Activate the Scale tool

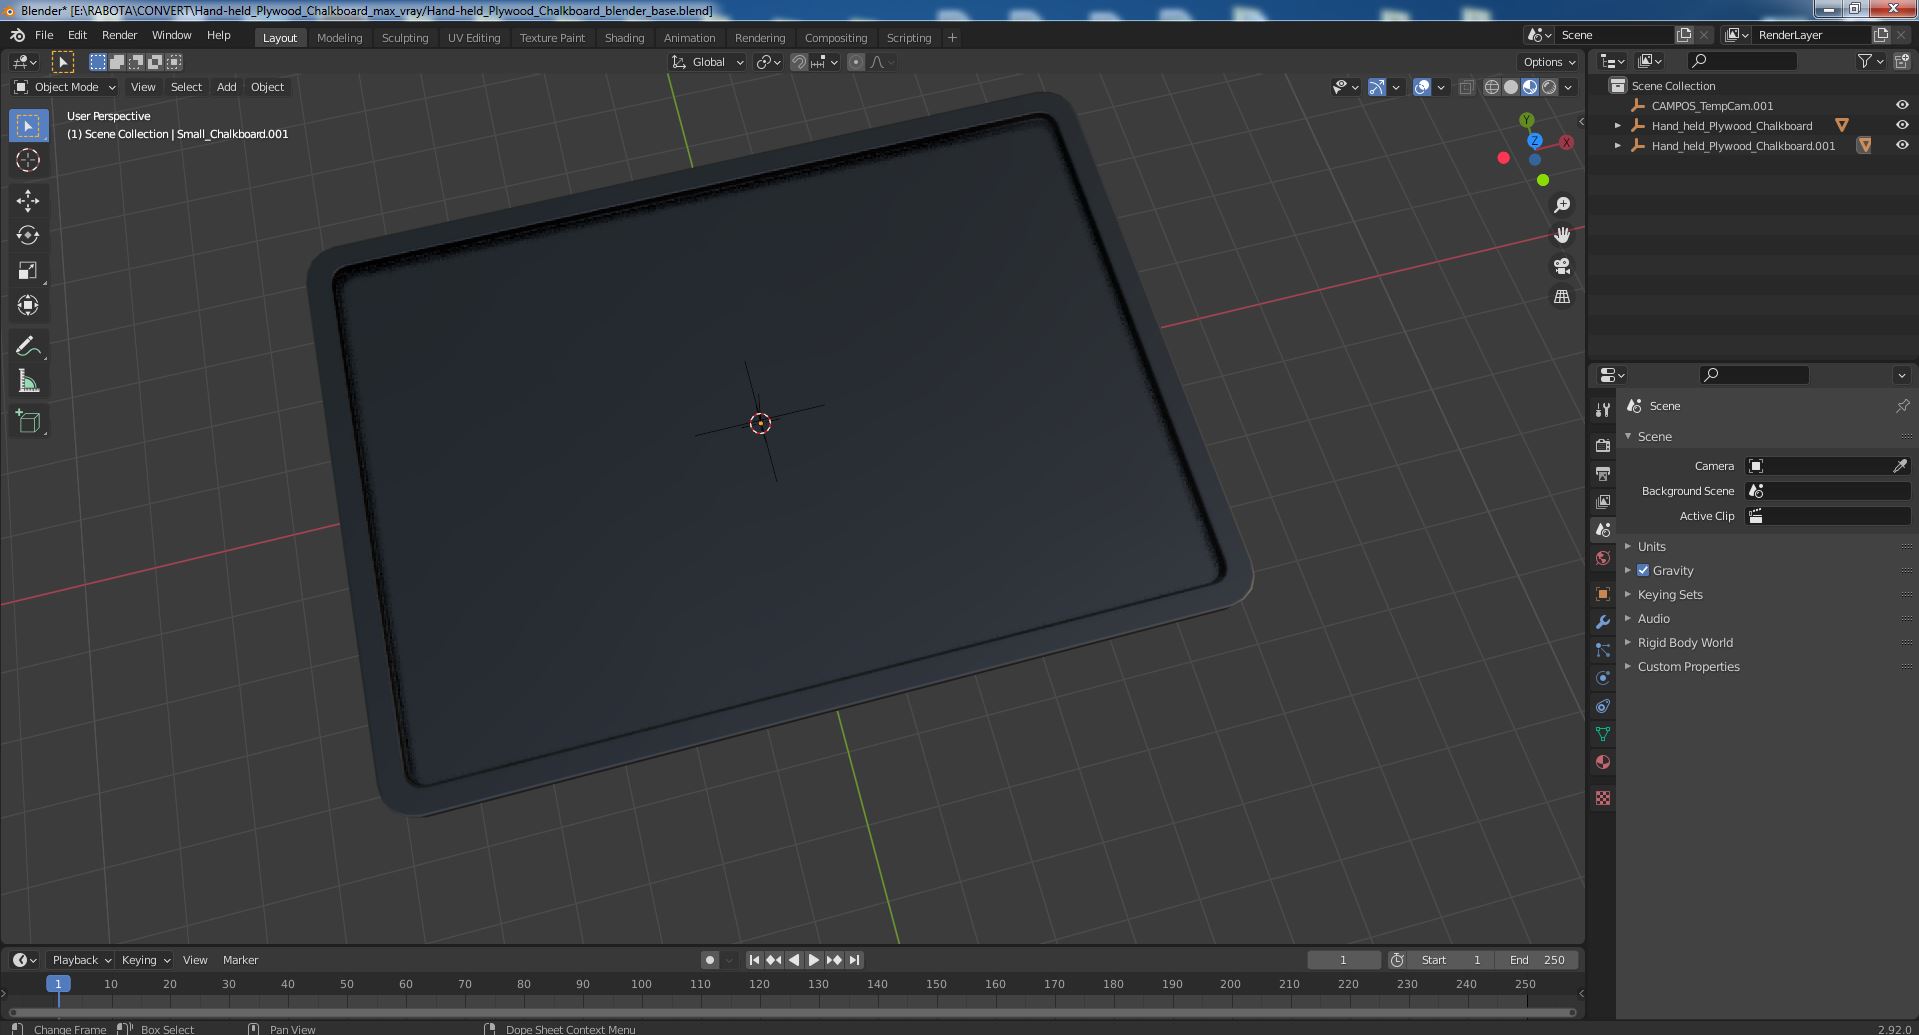28,271
